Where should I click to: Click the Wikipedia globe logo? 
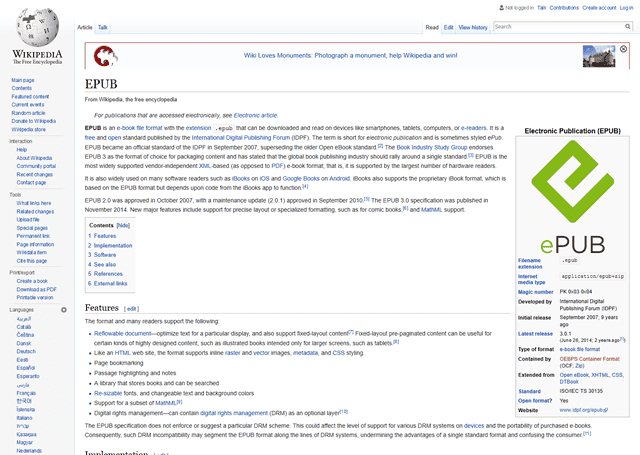pyautogui.click(x=38, y=27)
